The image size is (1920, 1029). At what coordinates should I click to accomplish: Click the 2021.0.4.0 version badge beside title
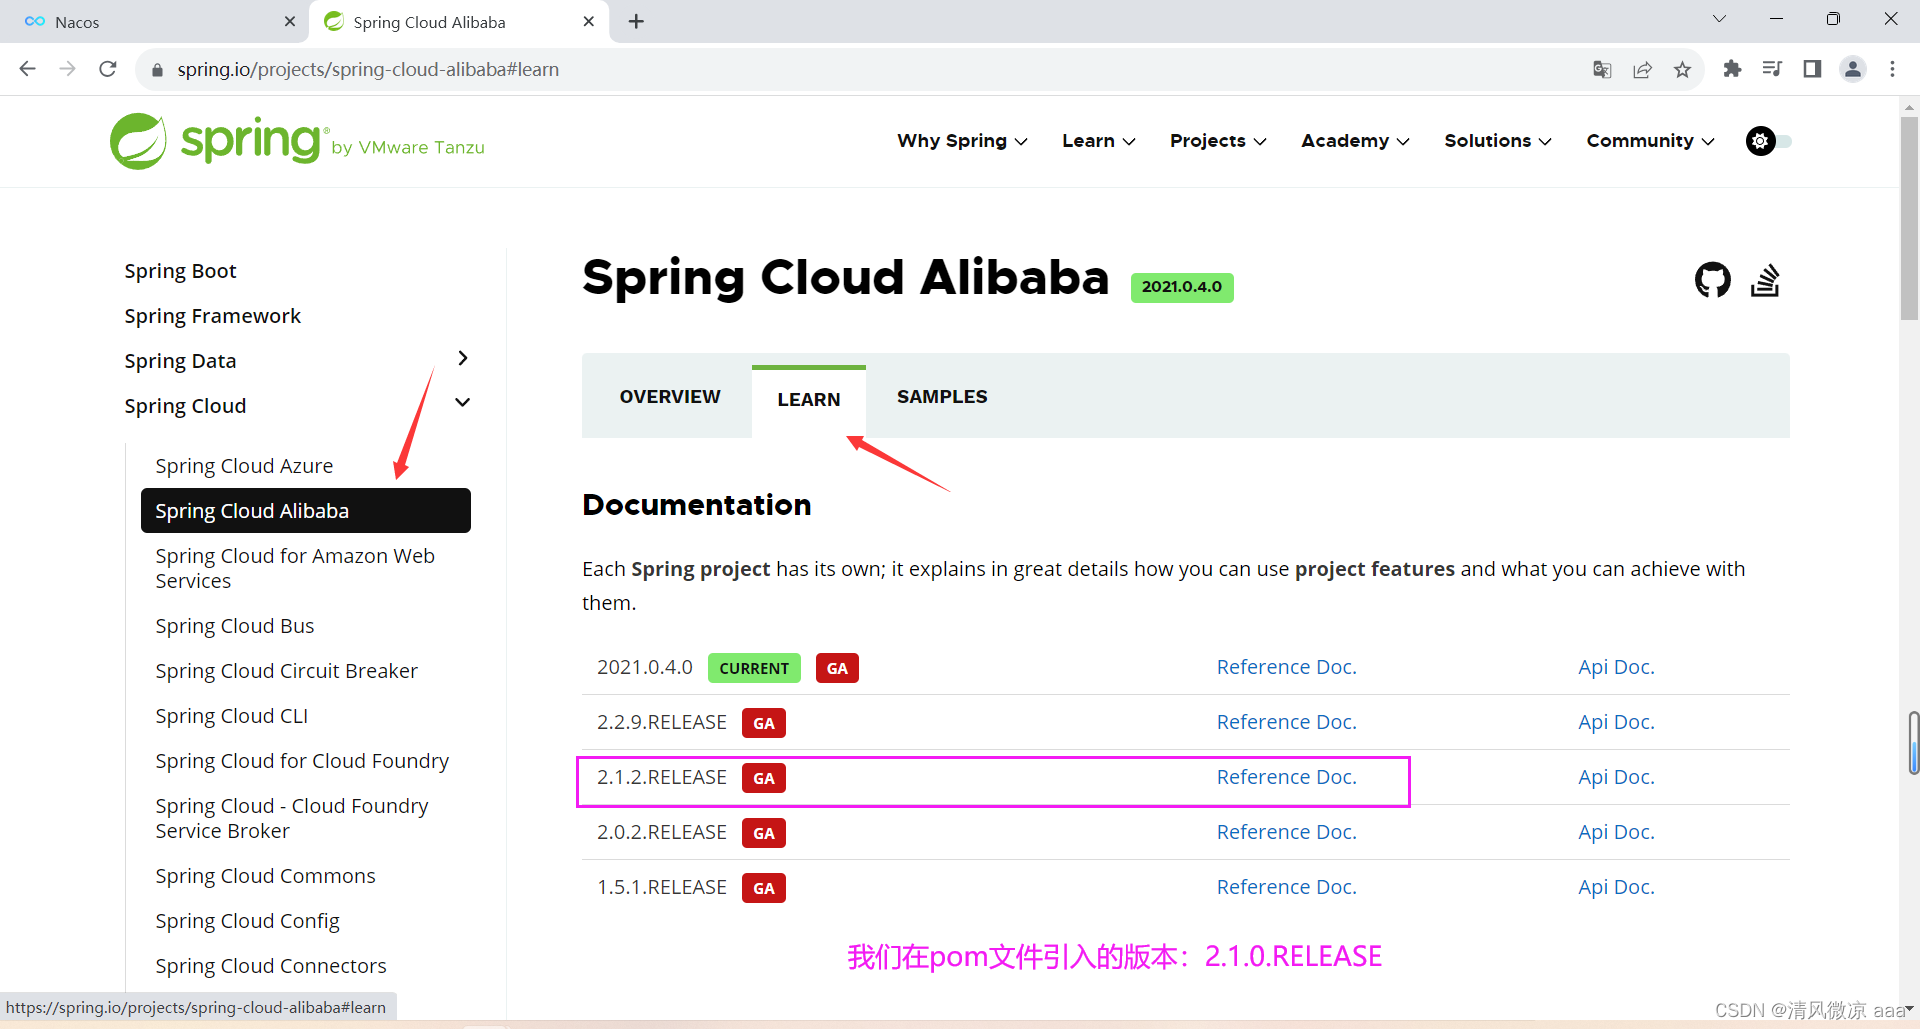click(1182, 287)
